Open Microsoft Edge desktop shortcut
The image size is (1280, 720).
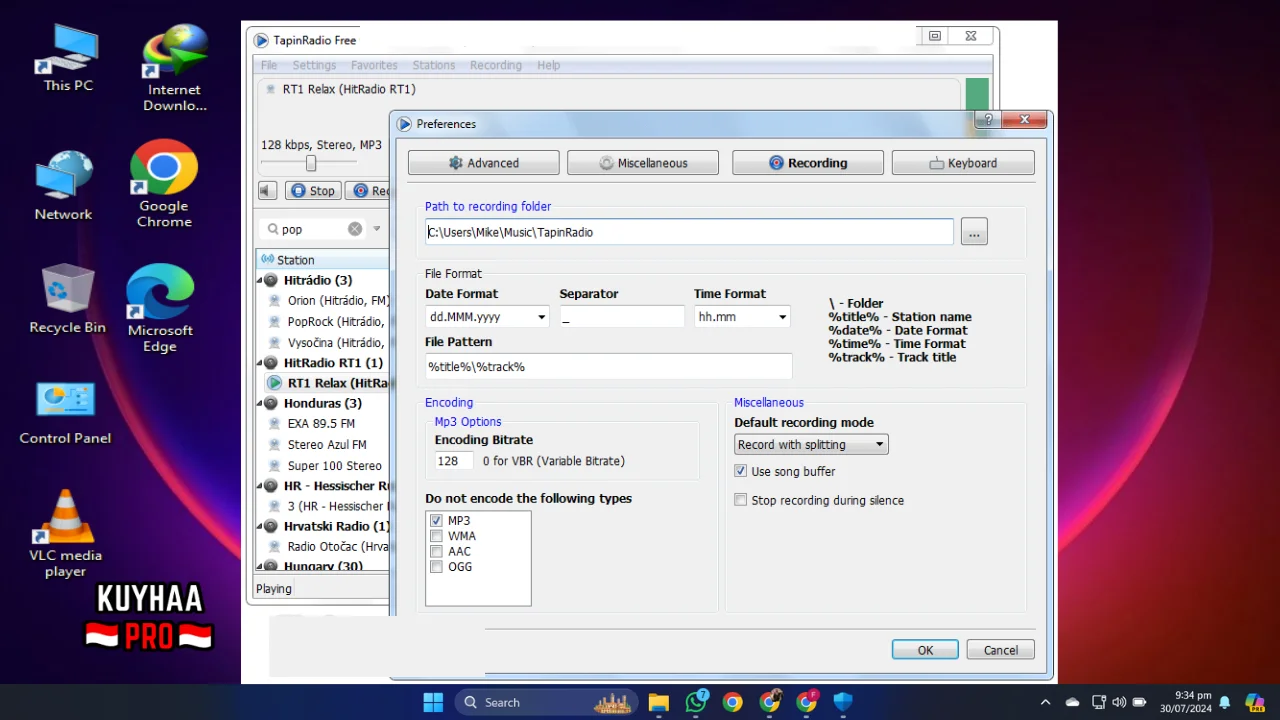coord(160,308)
